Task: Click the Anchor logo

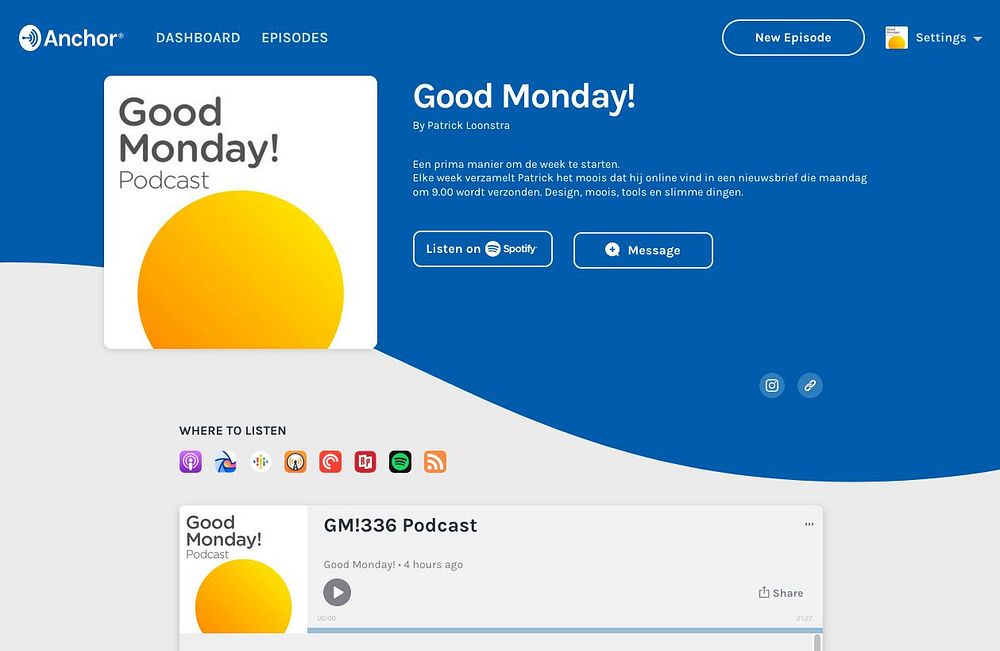Action: (x=71, y=38)
